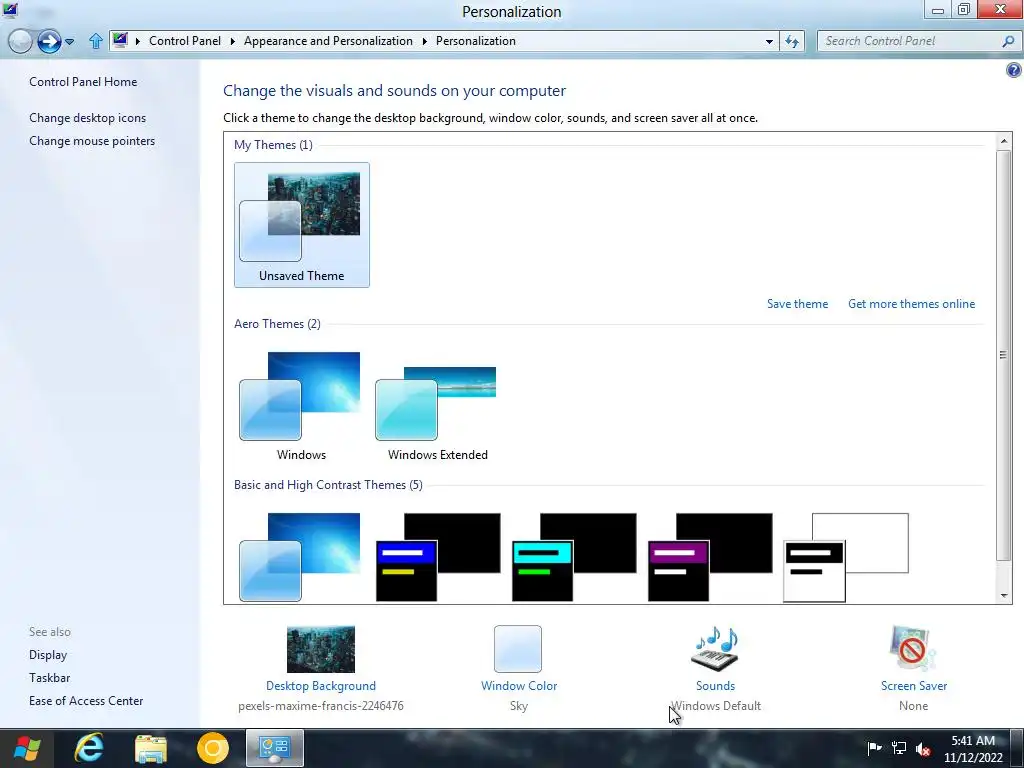1024x768 pixels.
Task: Select the high contrast theme with purple title bar
Action: pos(710,556)
